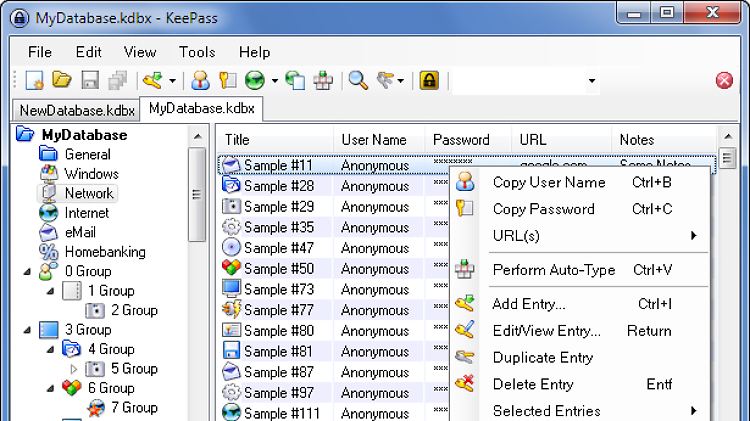Open the URL globe dropdown arrow
750x421 pixels.
275,81
